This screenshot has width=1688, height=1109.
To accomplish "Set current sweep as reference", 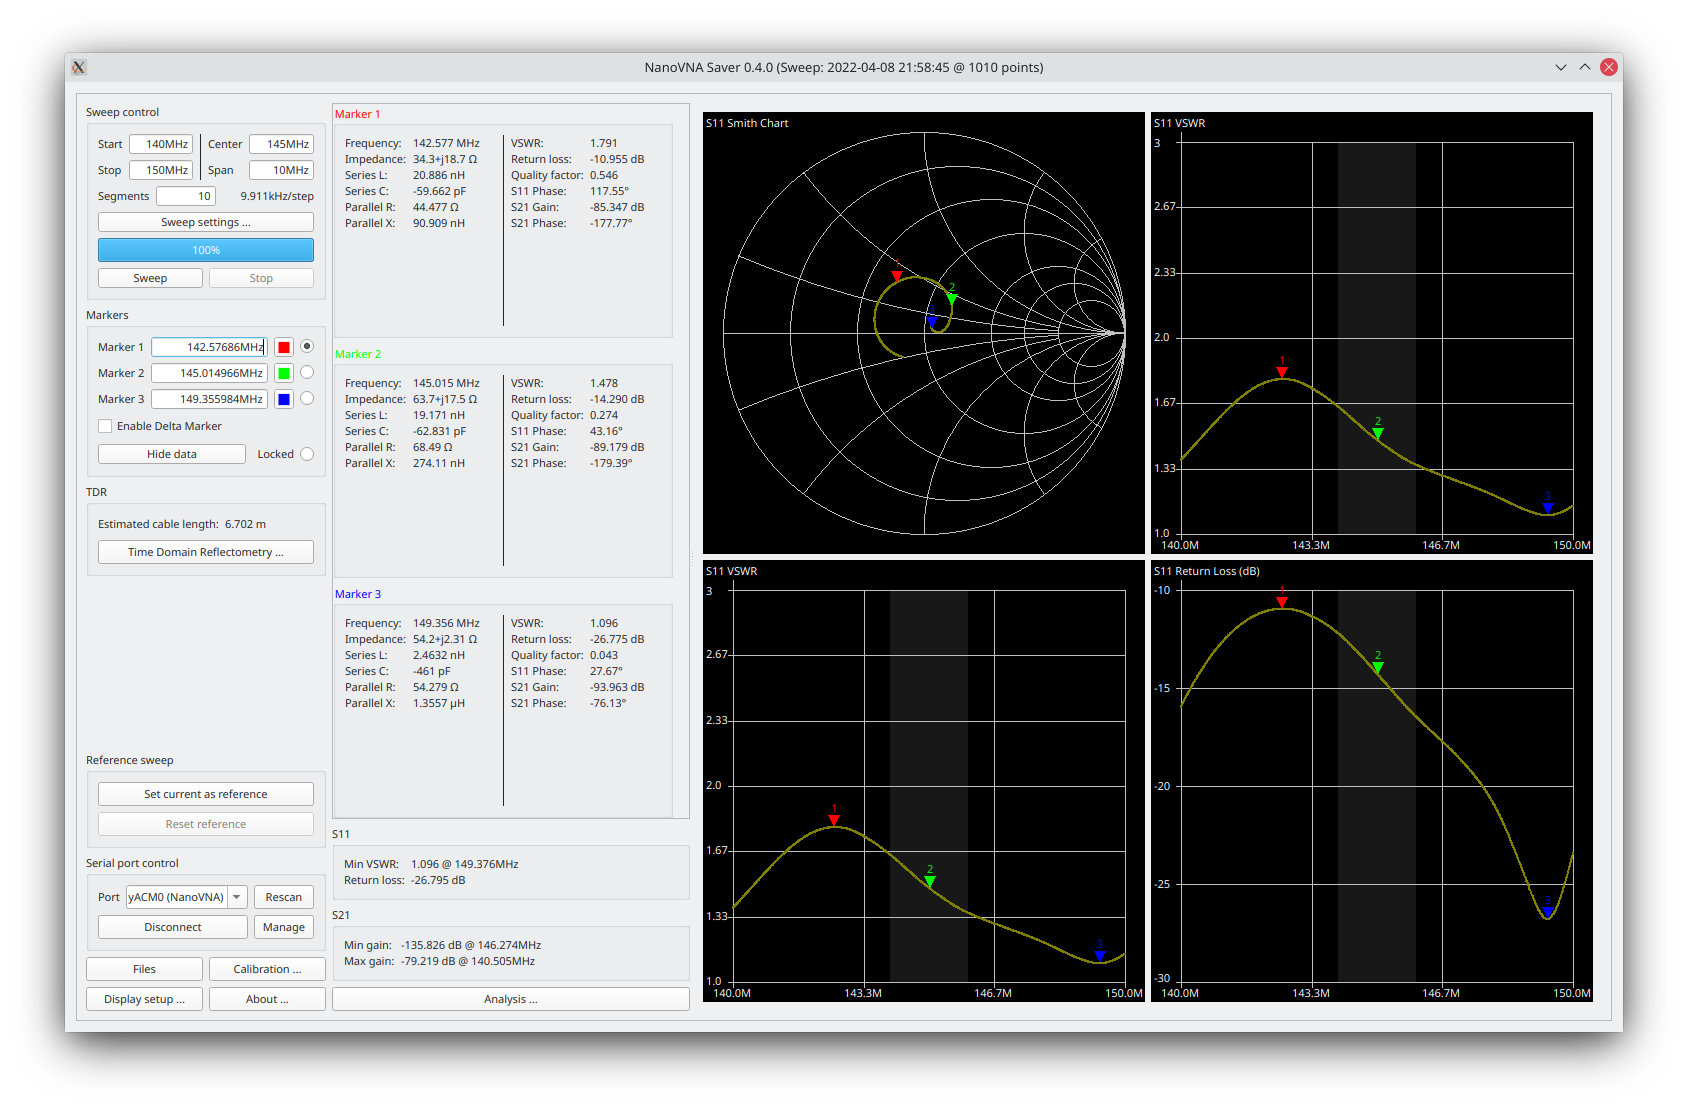I will tap(206, 794).
